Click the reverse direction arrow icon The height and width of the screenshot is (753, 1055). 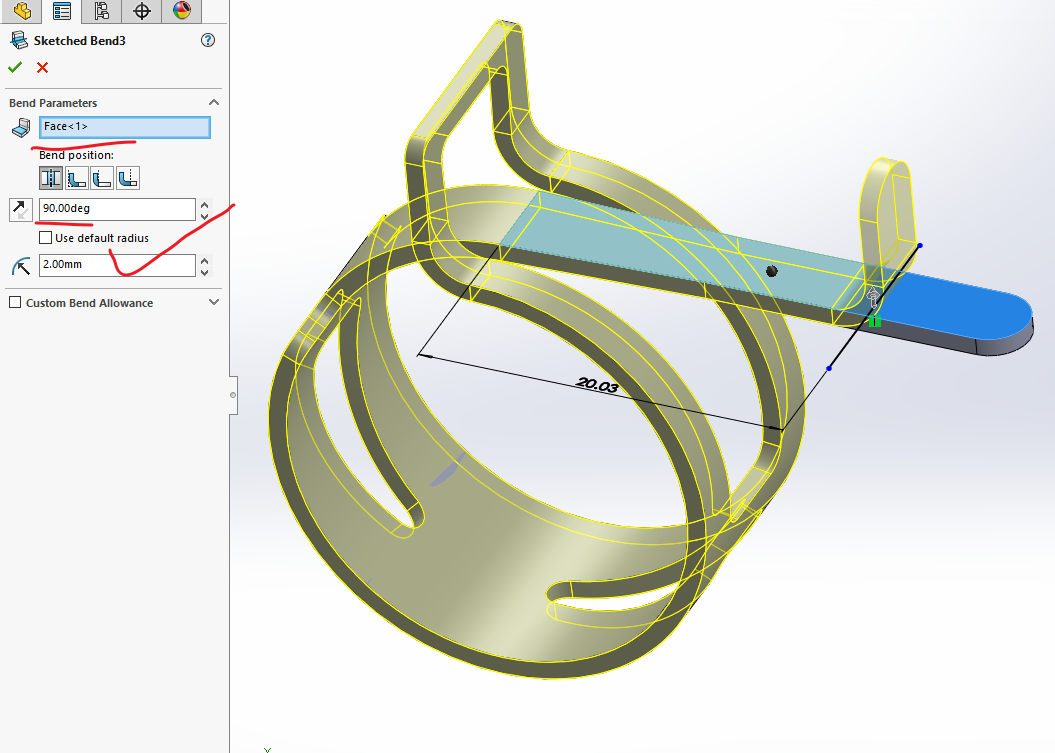click(21, 209)
